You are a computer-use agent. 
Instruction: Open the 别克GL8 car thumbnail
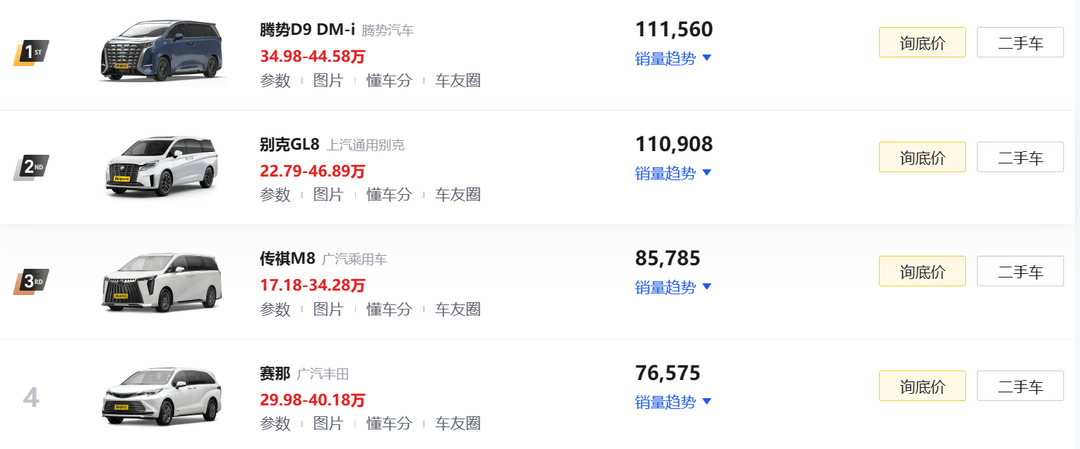tap(163, 166)
